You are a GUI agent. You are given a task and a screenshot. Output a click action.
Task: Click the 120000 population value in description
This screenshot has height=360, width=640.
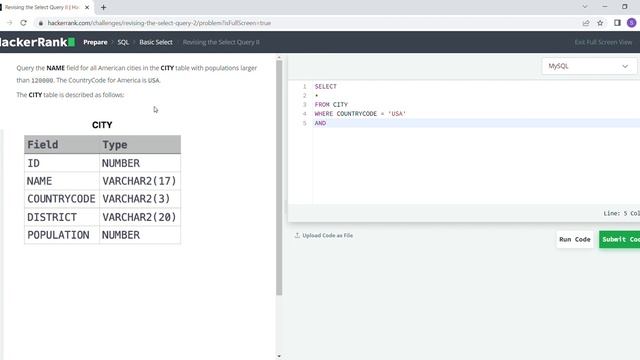42,80
